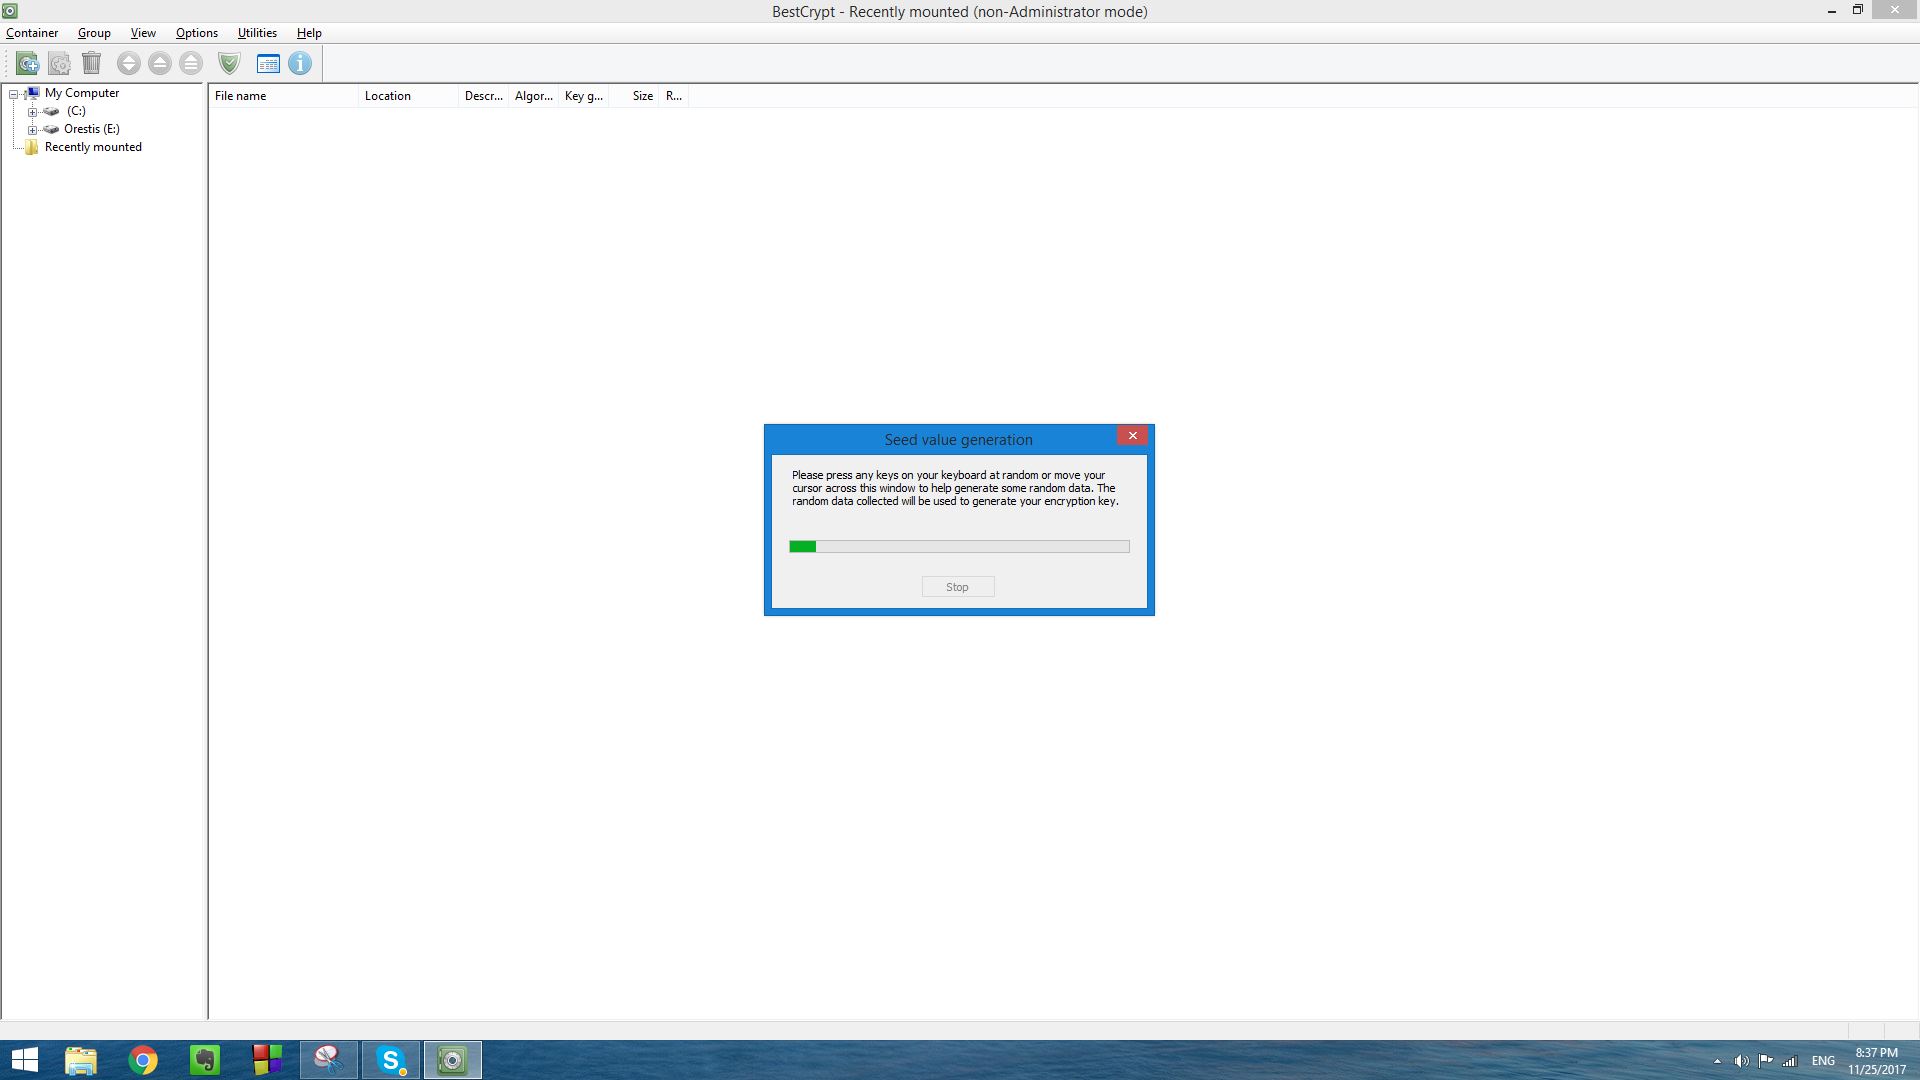Click the container properties gear icon
This screenshot has width=1920, height=1080.
click(x=59, y=64)
